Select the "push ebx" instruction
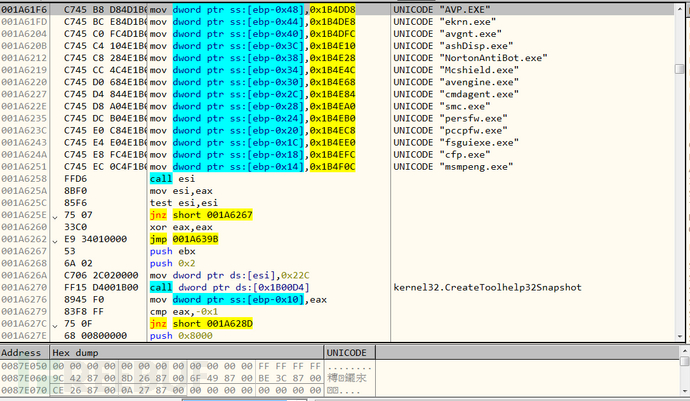 pyautogui.click(x=172, y=251)
